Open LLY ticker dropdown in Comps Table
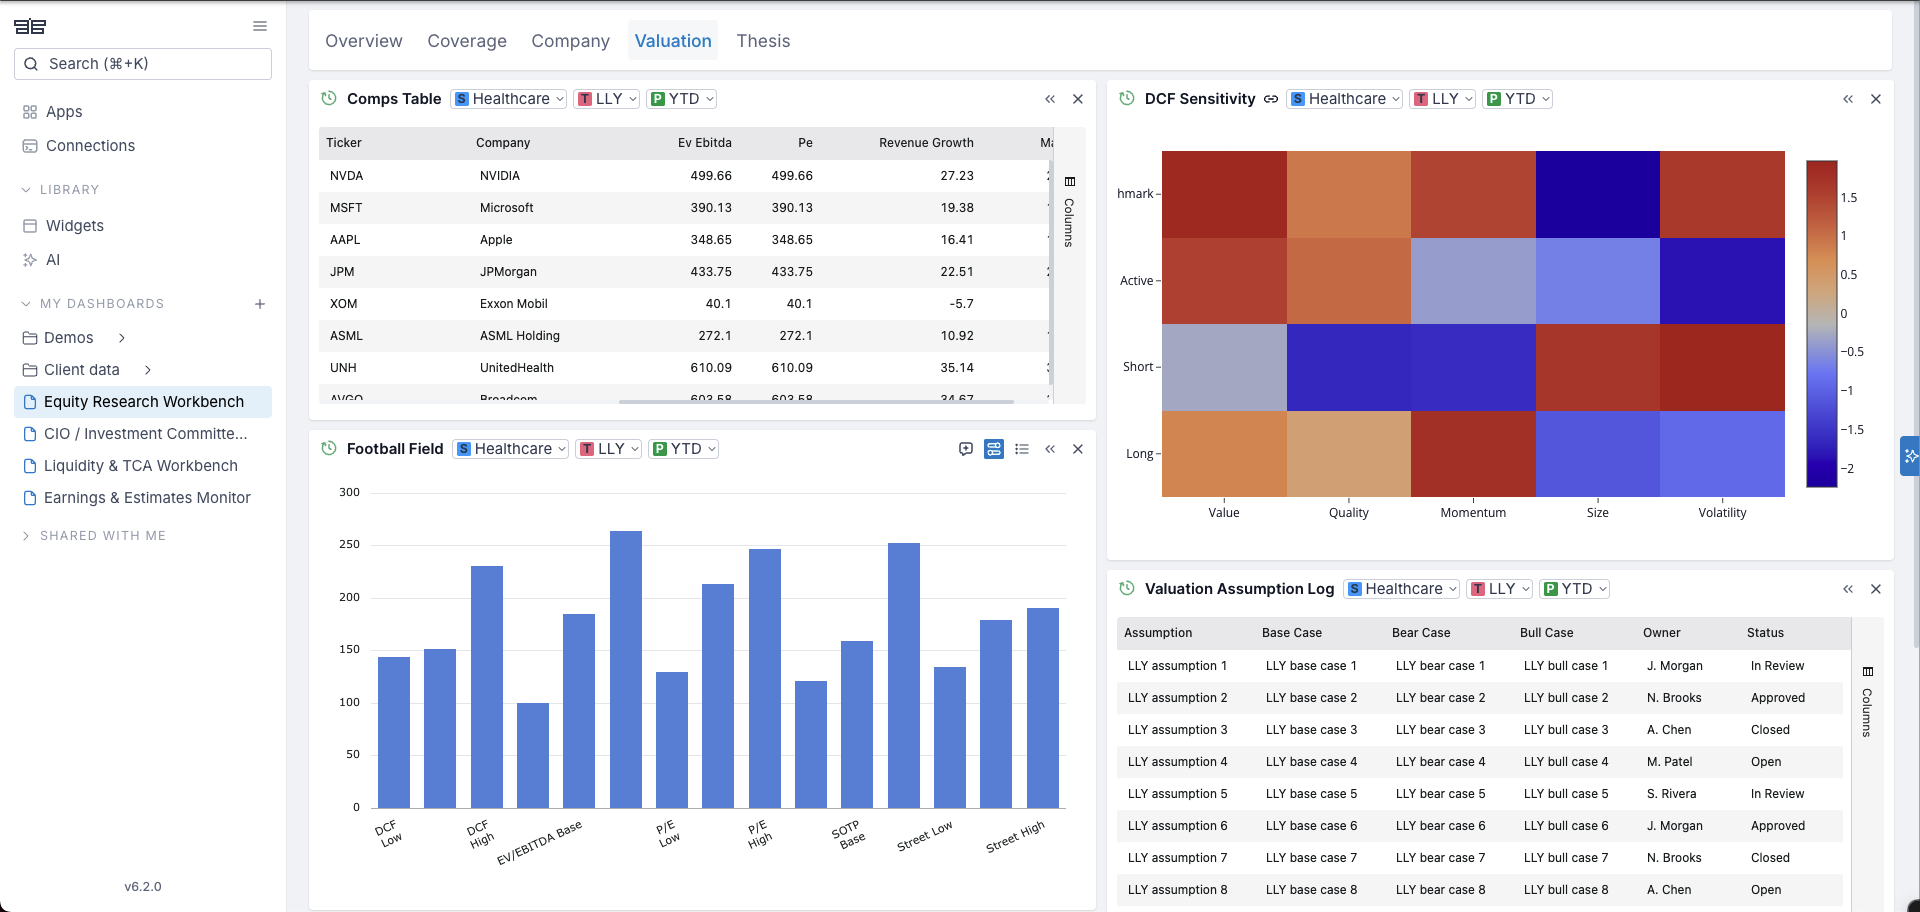 tap(607, 99)
